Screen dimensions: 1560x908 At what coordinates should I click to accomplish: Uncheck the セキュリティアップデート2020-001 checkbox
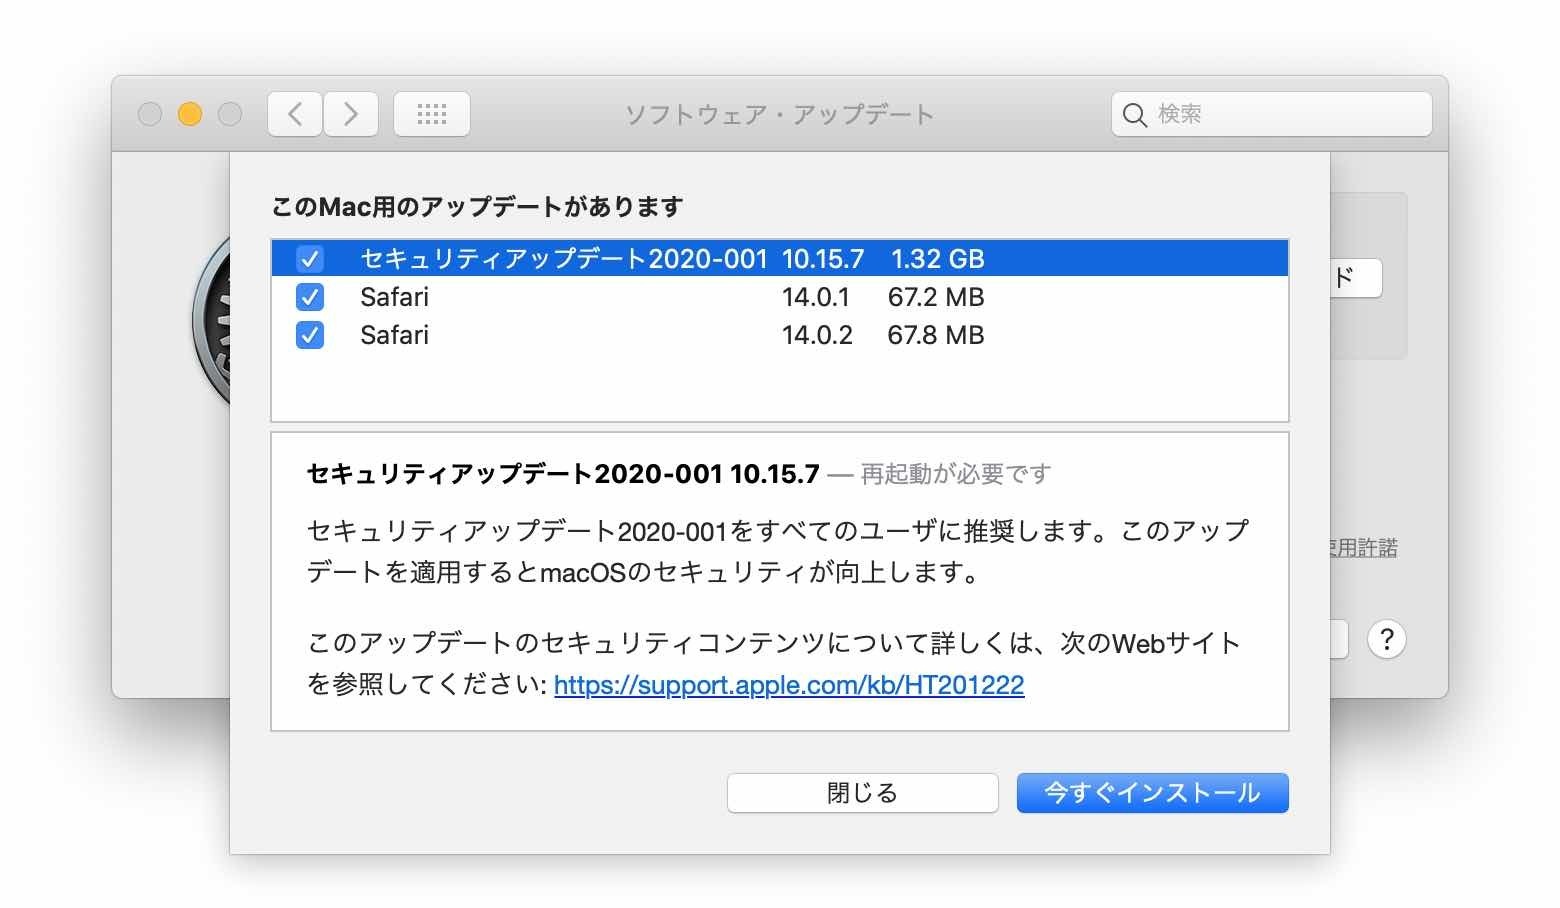[310, 259]
